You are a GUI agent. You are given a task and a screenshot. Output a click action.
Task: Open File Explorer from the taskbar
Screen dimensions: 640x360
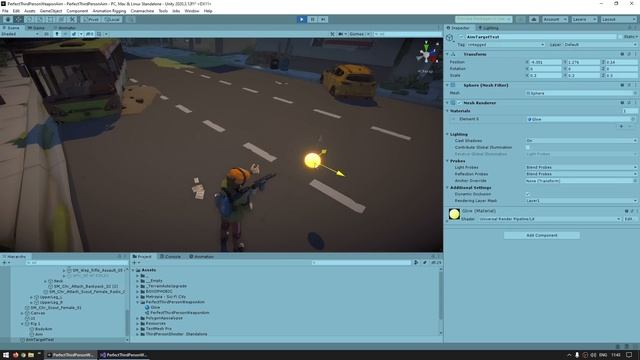[x=31, y=355]
